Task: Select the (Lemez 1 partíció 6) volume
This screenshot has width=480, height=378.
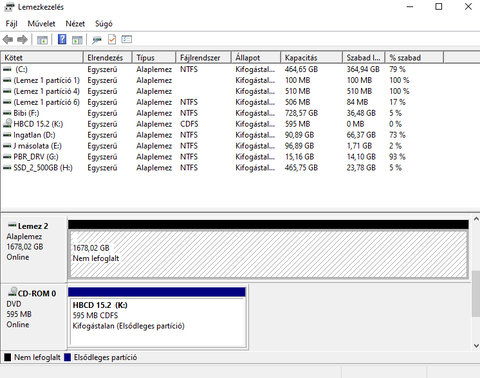Action: tap(47, 102)
